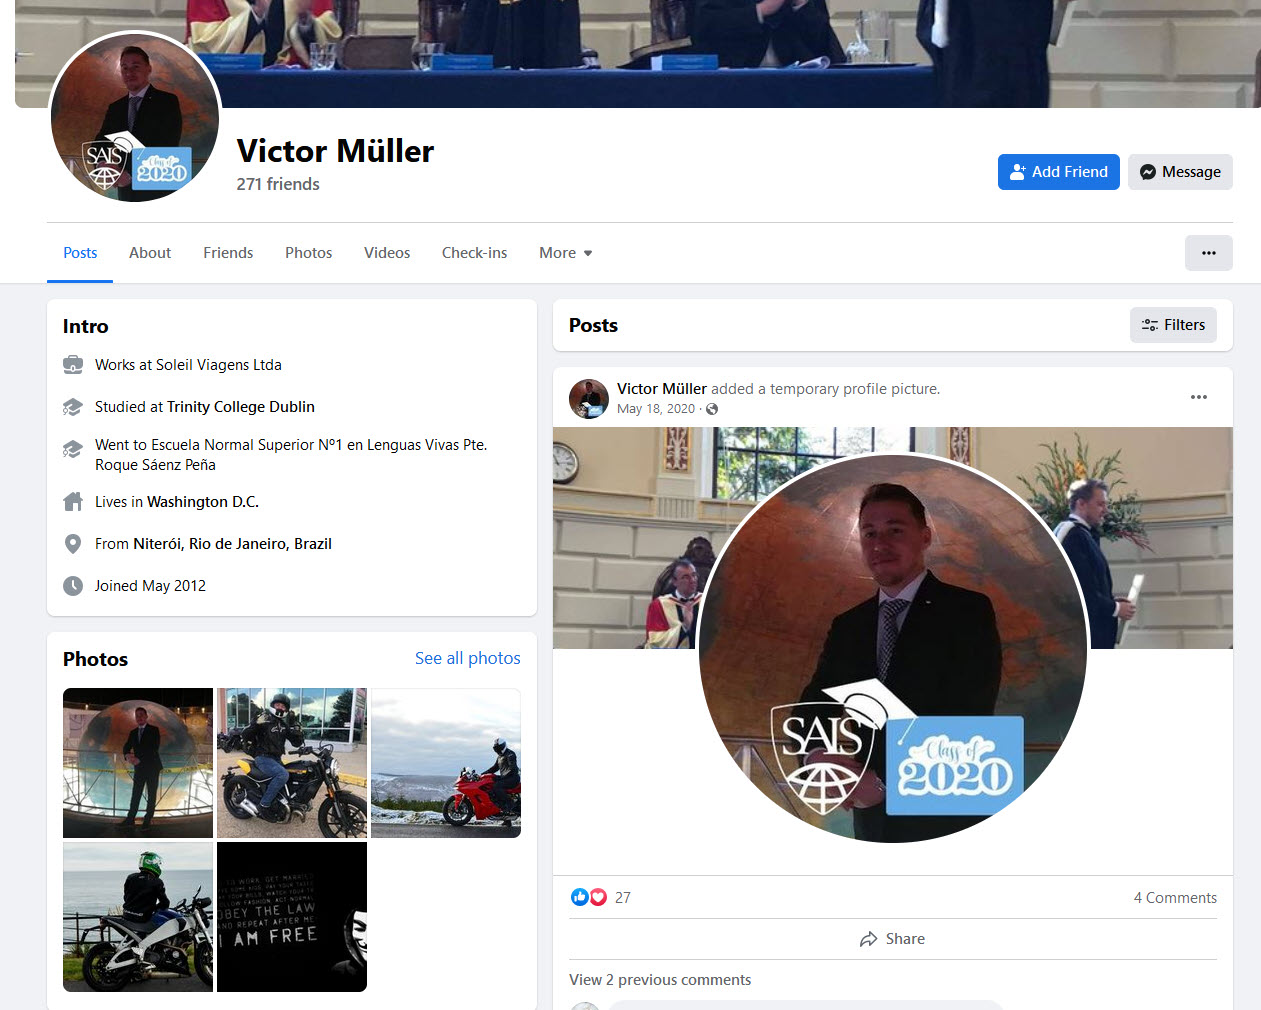Expand View 2 previous comments
Image resolution: width=1261 pixels, height=1010 pixels.
660,980
